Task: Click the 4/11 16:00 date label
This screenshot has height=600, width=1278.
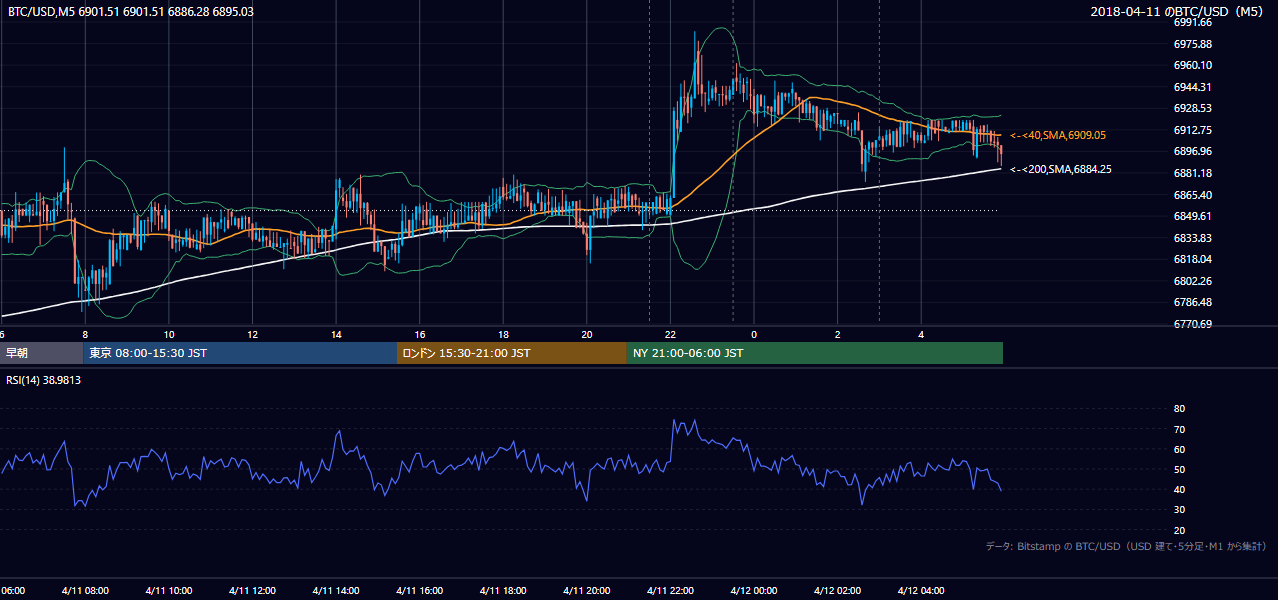Action: [420, 591]
